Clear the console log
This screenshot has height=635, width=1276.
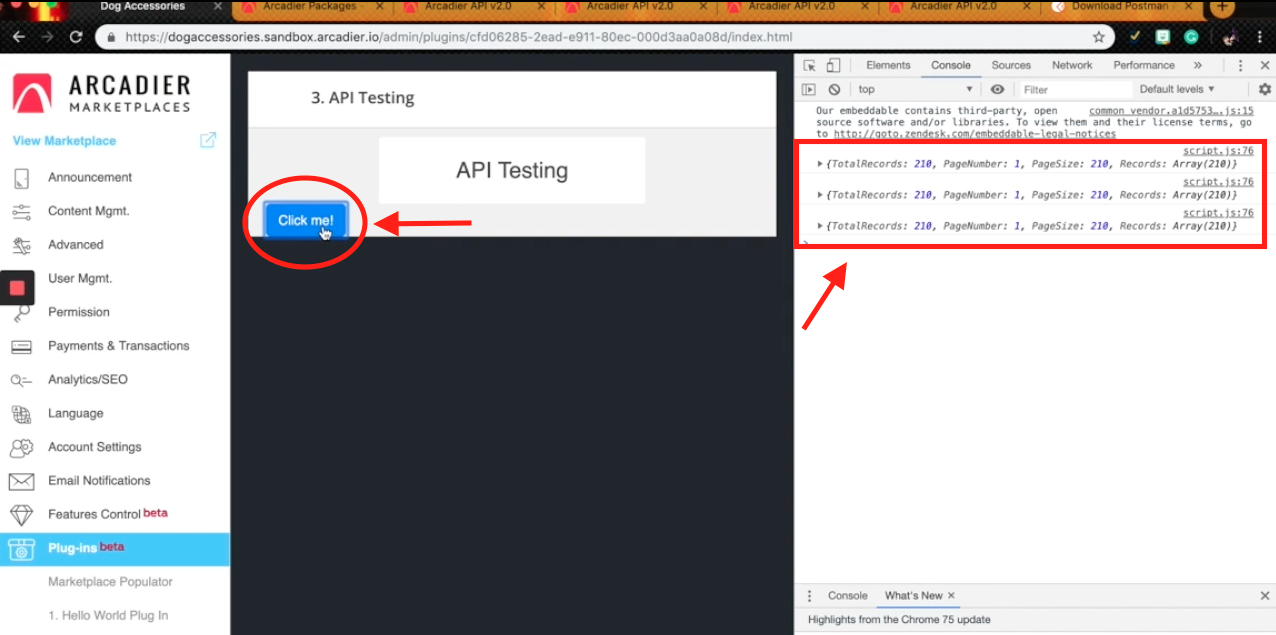tap(834, 89)
